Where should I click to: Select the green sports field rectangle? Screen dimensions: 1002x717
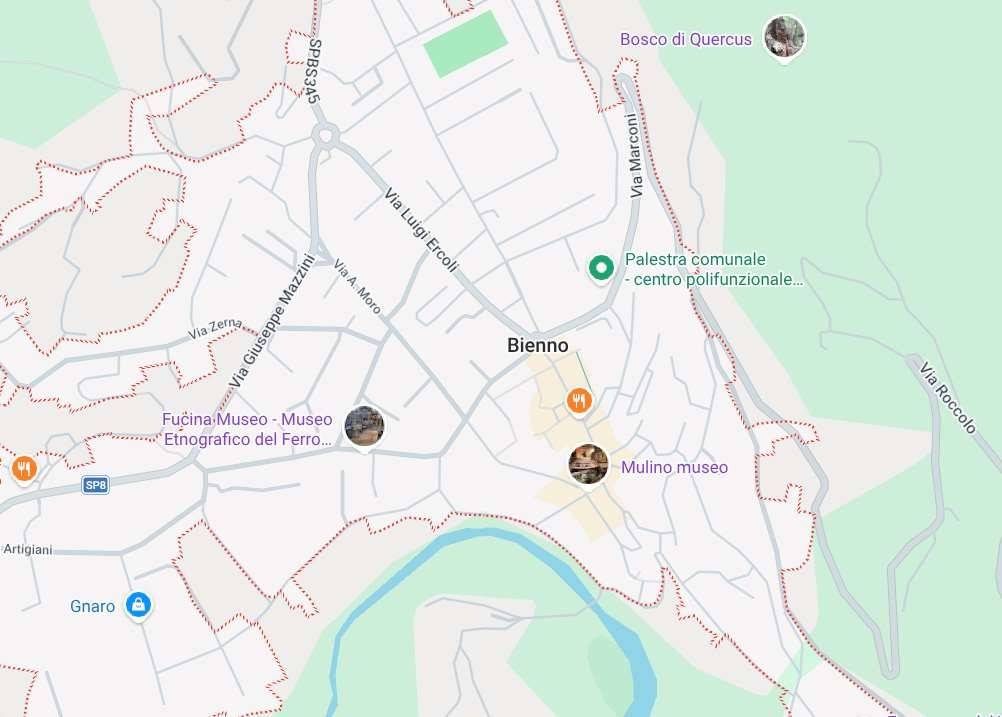[x=466, y=43]
